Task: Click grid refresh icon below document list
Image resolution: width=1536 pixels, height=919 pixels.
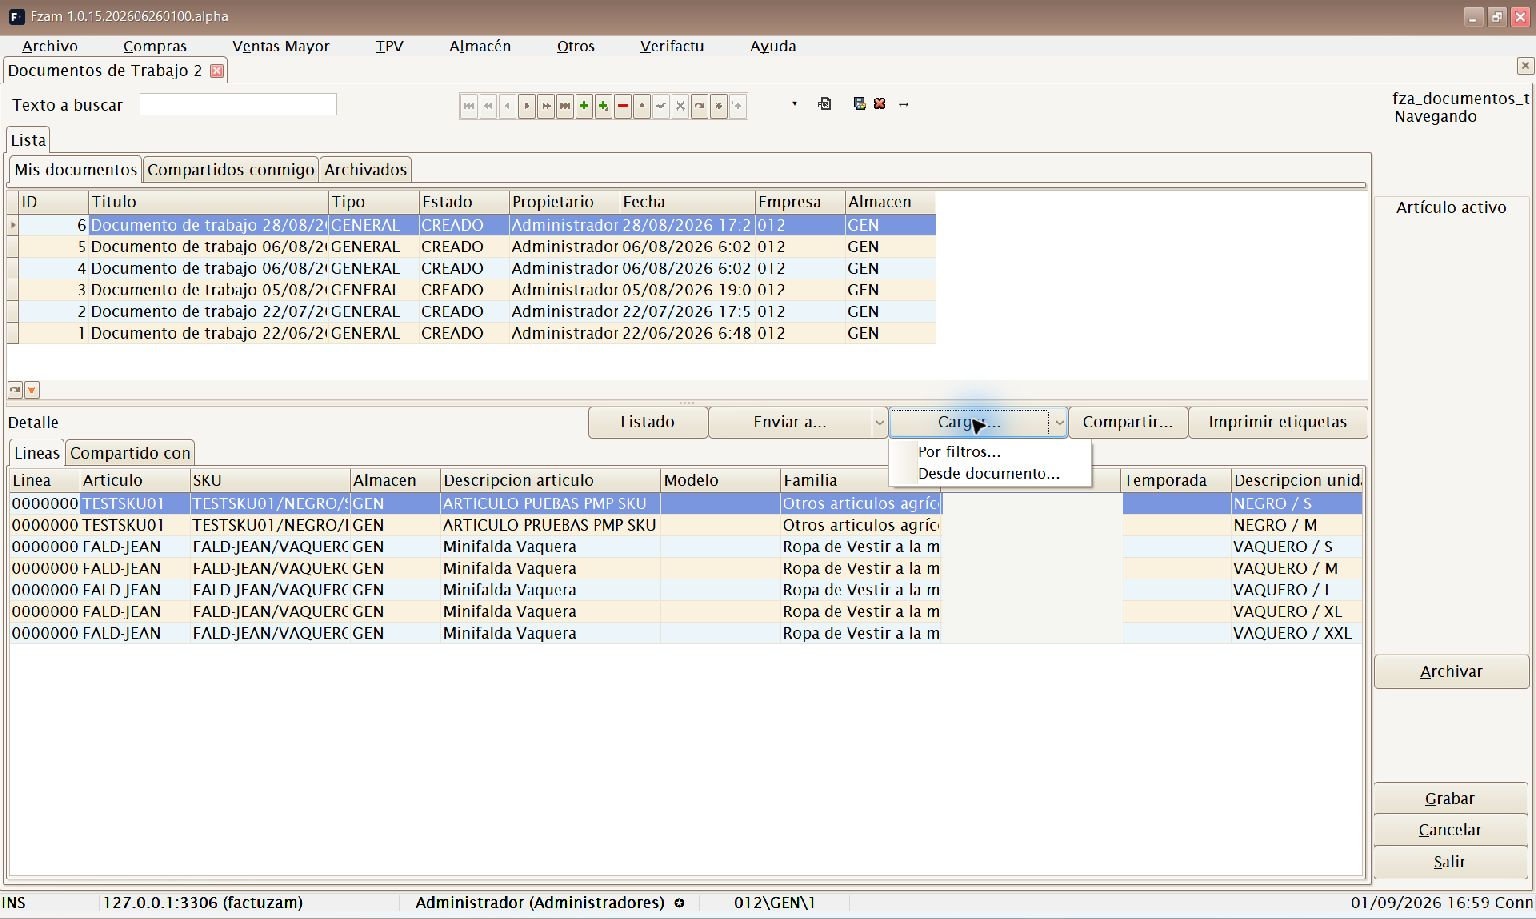Action: coord(15,390)
